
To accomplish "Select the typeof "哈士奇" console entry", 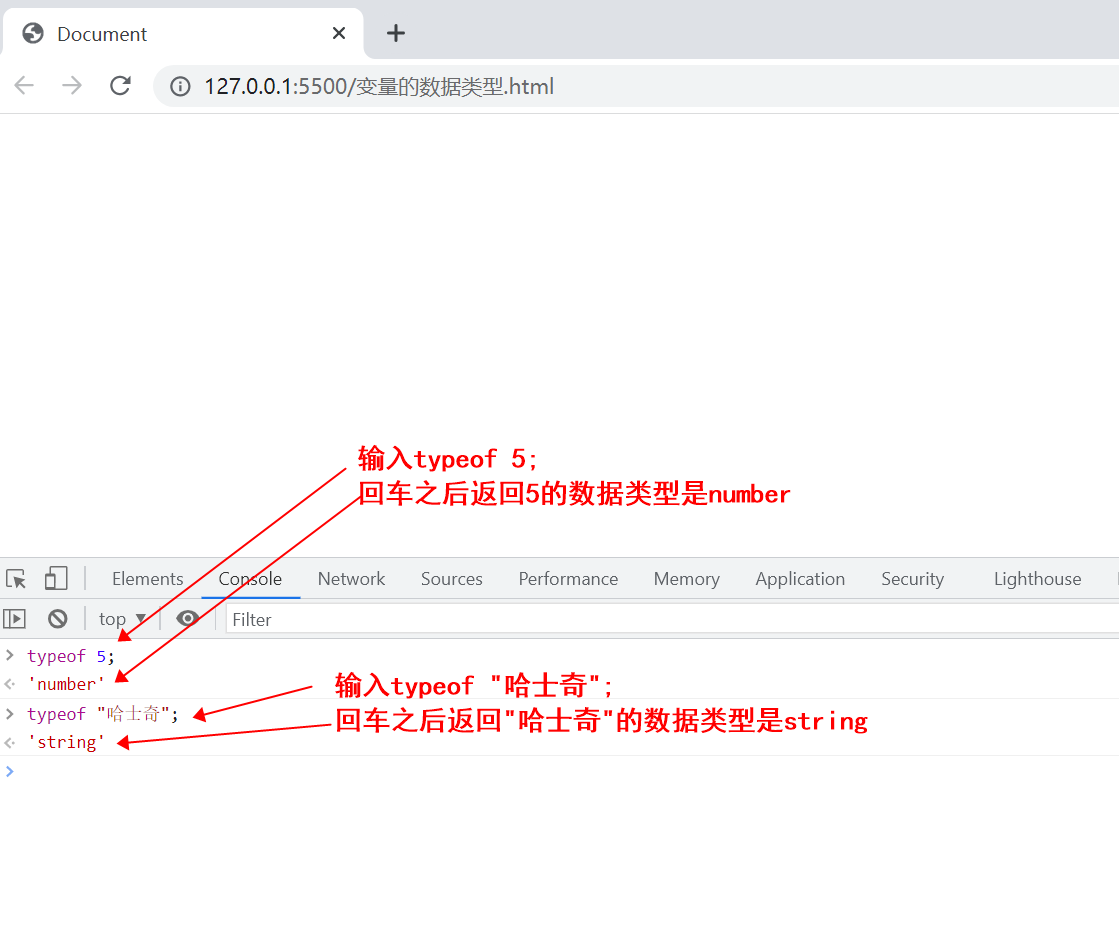I will [103, 714].
